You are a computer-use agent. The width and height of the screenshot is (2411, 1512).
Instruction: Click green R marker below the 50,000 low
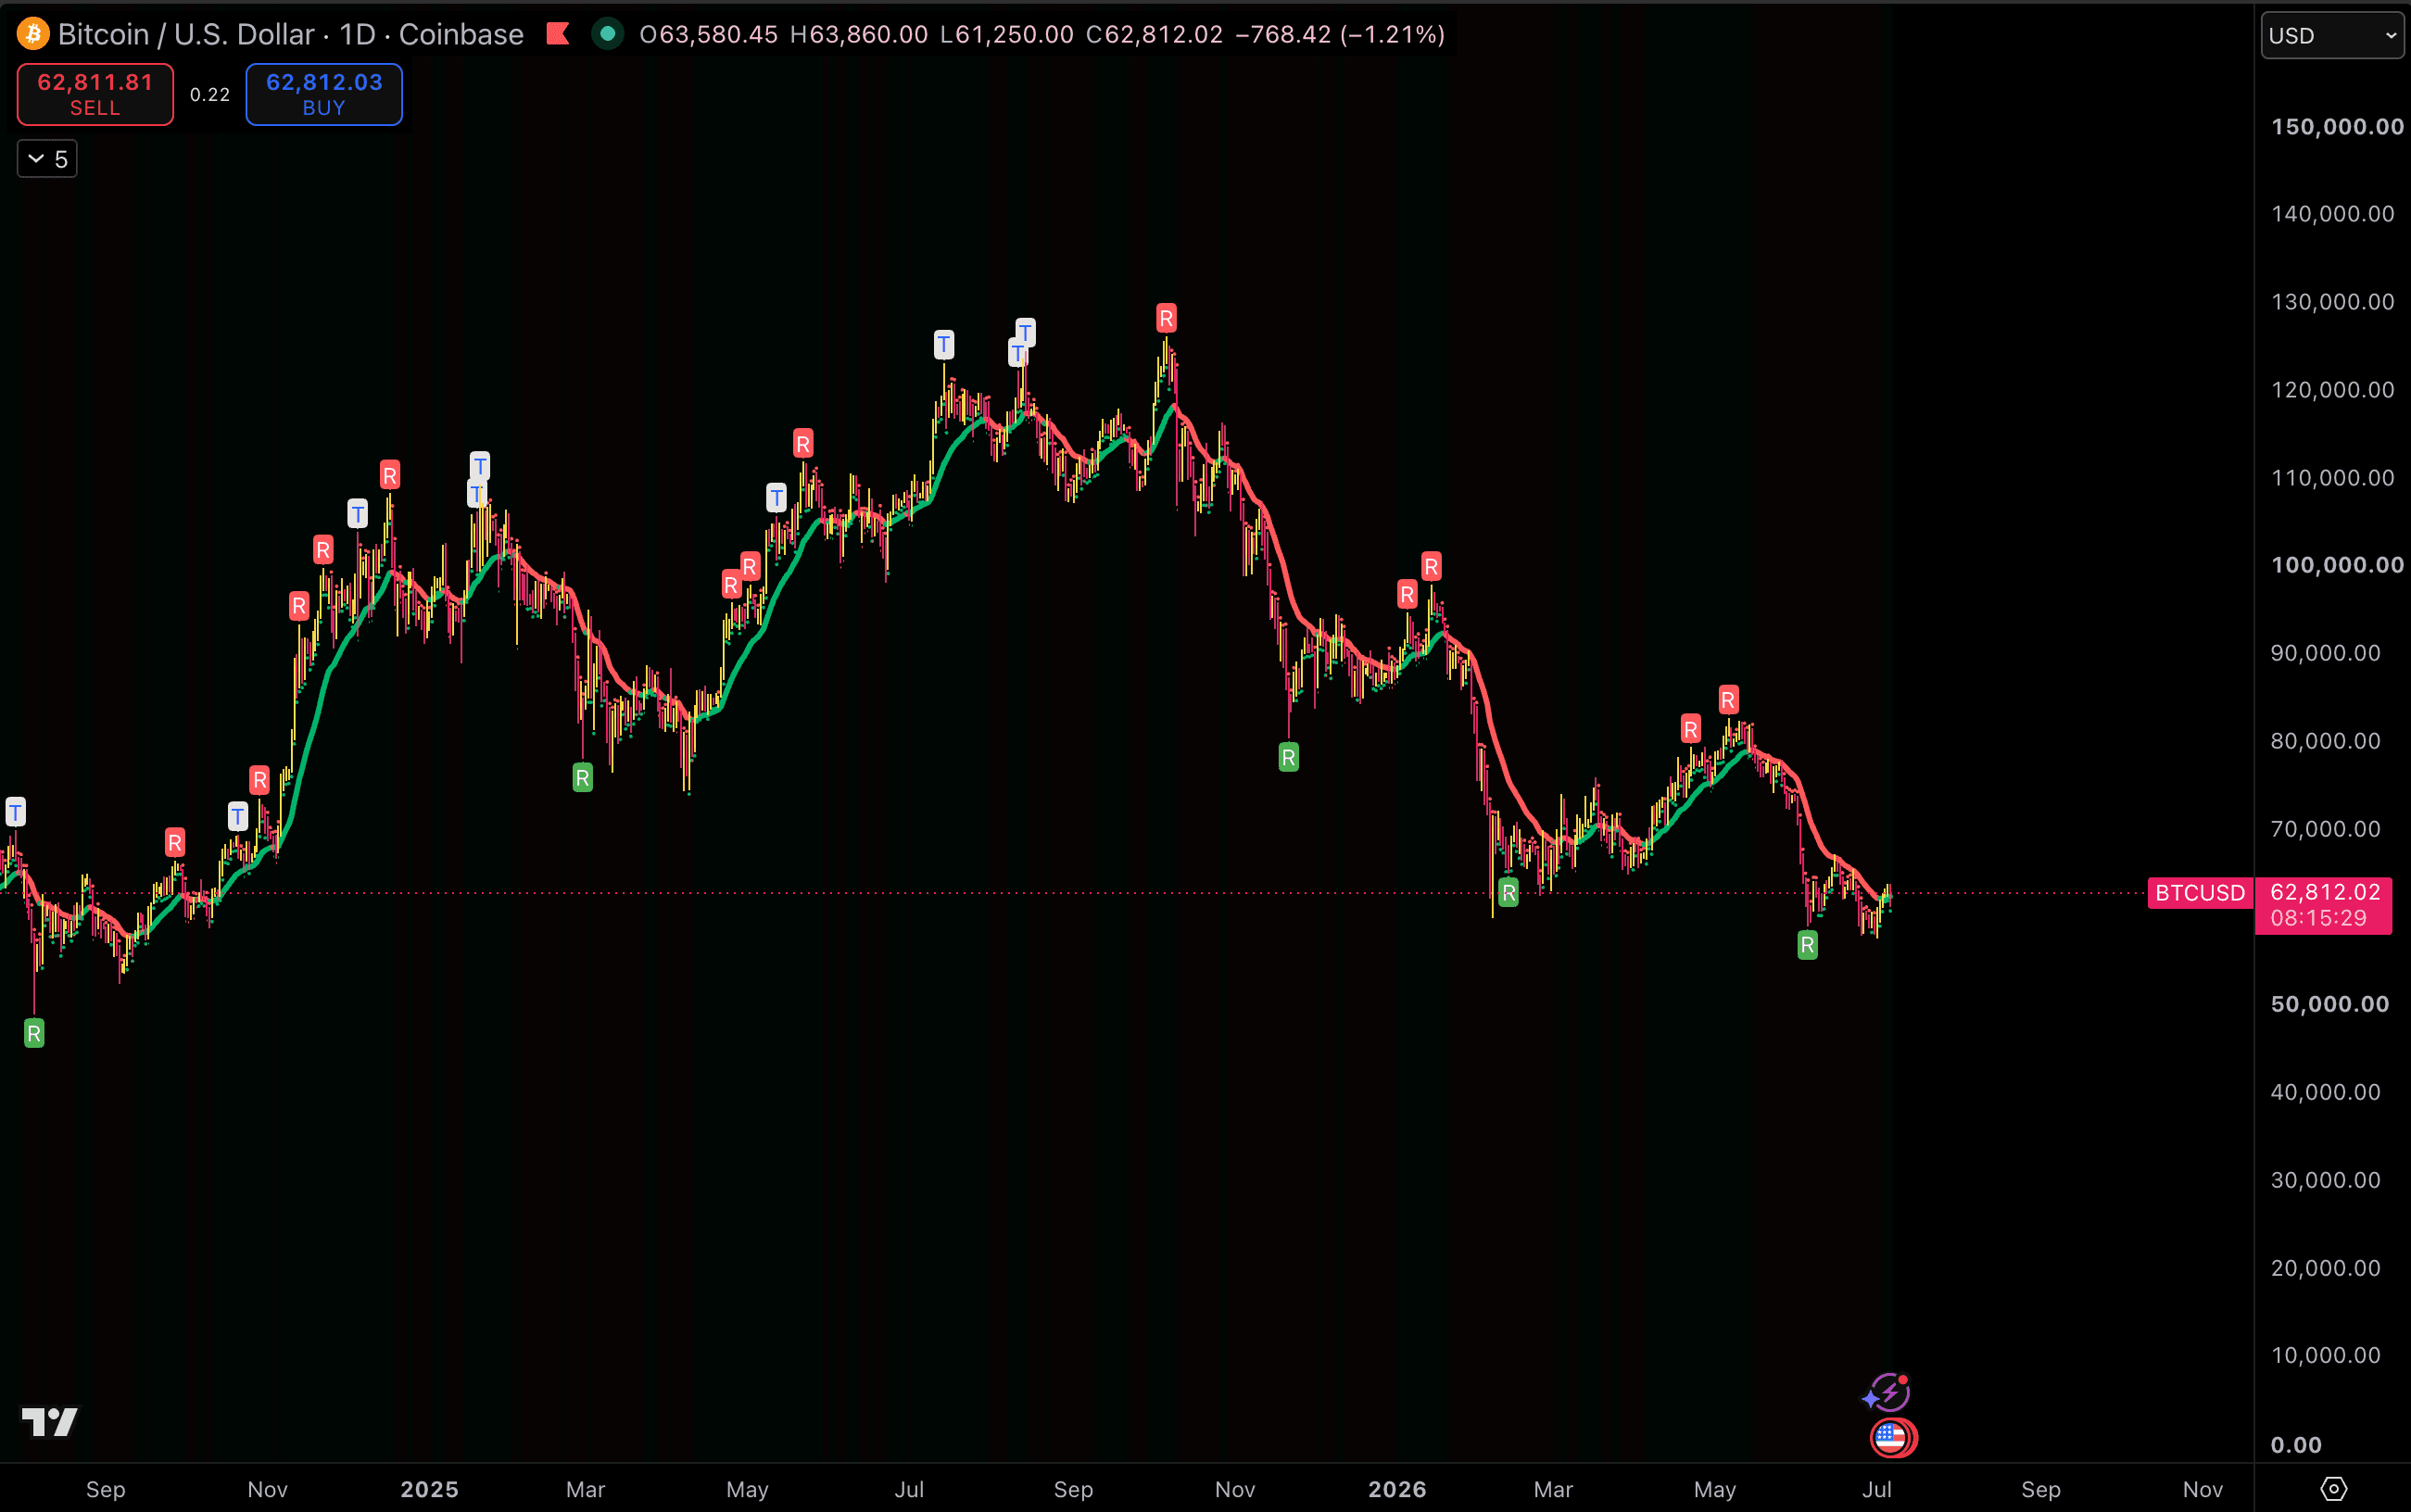(34, 1033)
